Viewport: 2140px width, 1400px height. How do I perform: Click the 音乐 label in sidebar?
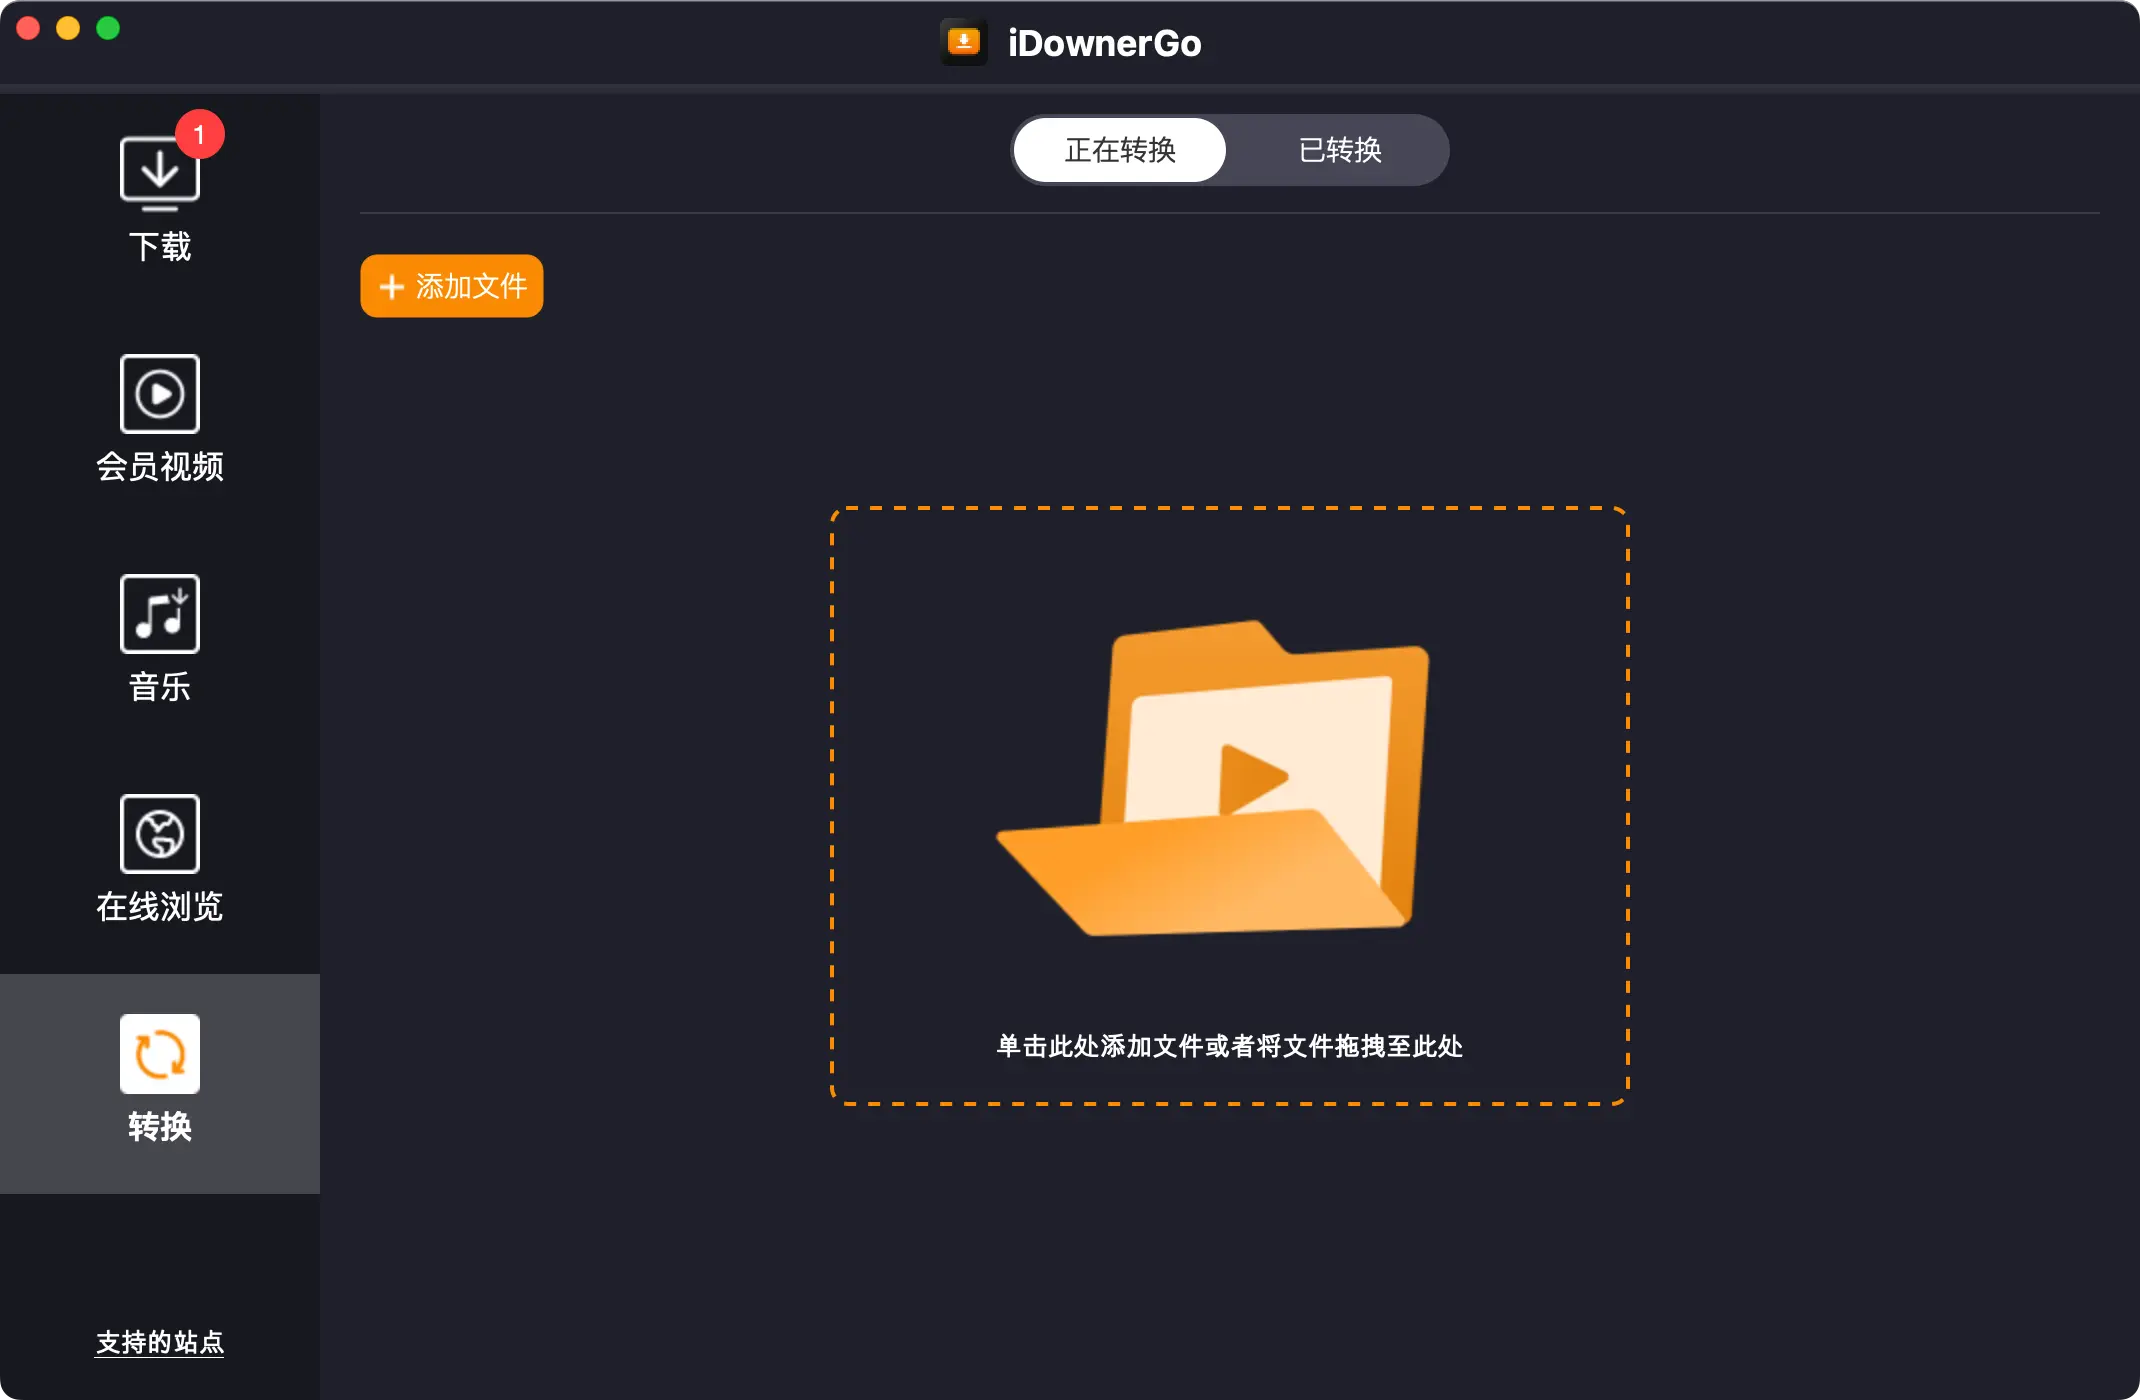[x=159, y=687]
